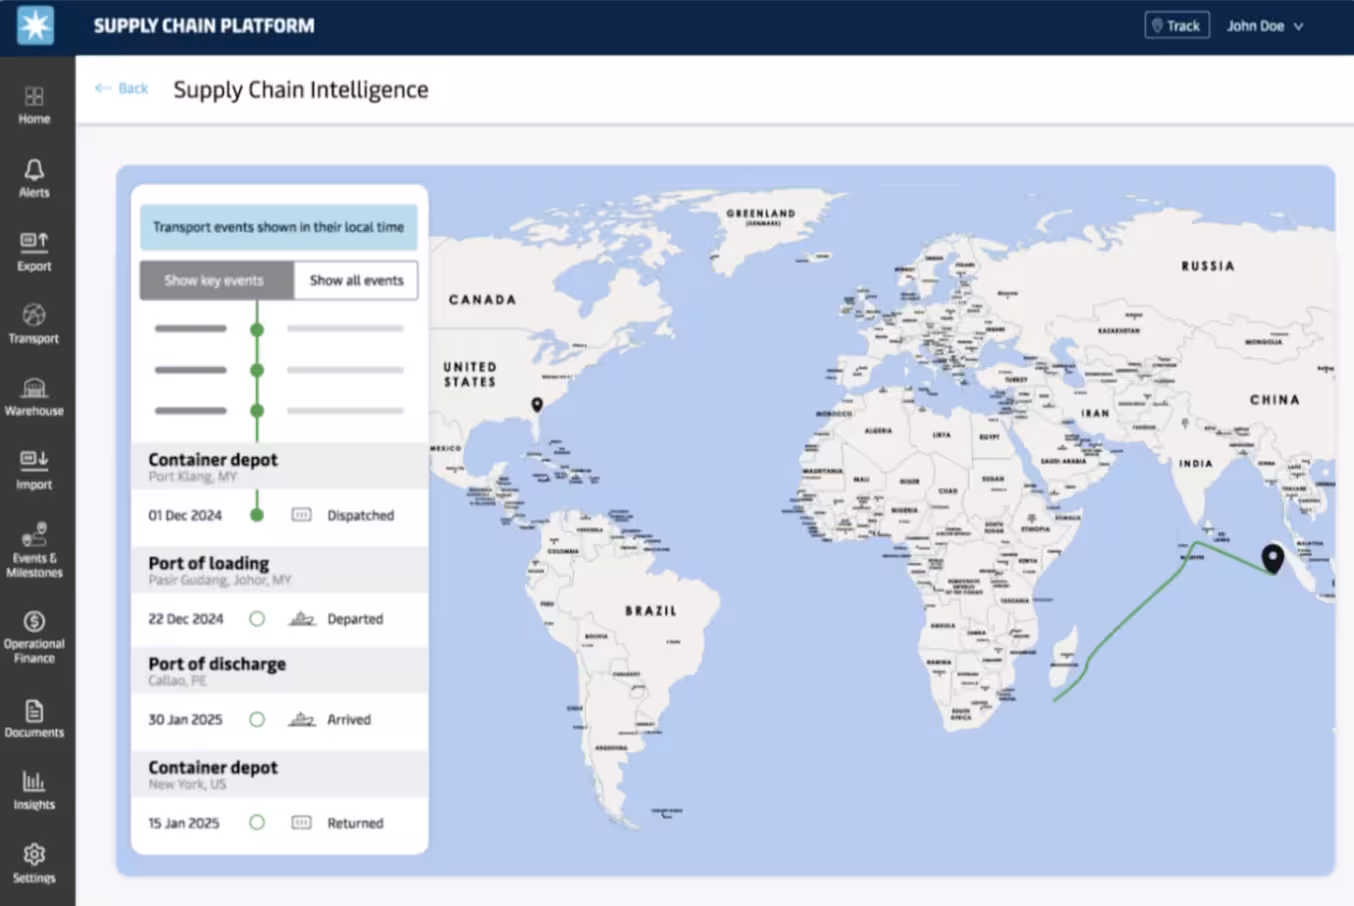View the Documents section
Screen dimensions: 1354x906
pyautogui.click(x=35, y=719)
